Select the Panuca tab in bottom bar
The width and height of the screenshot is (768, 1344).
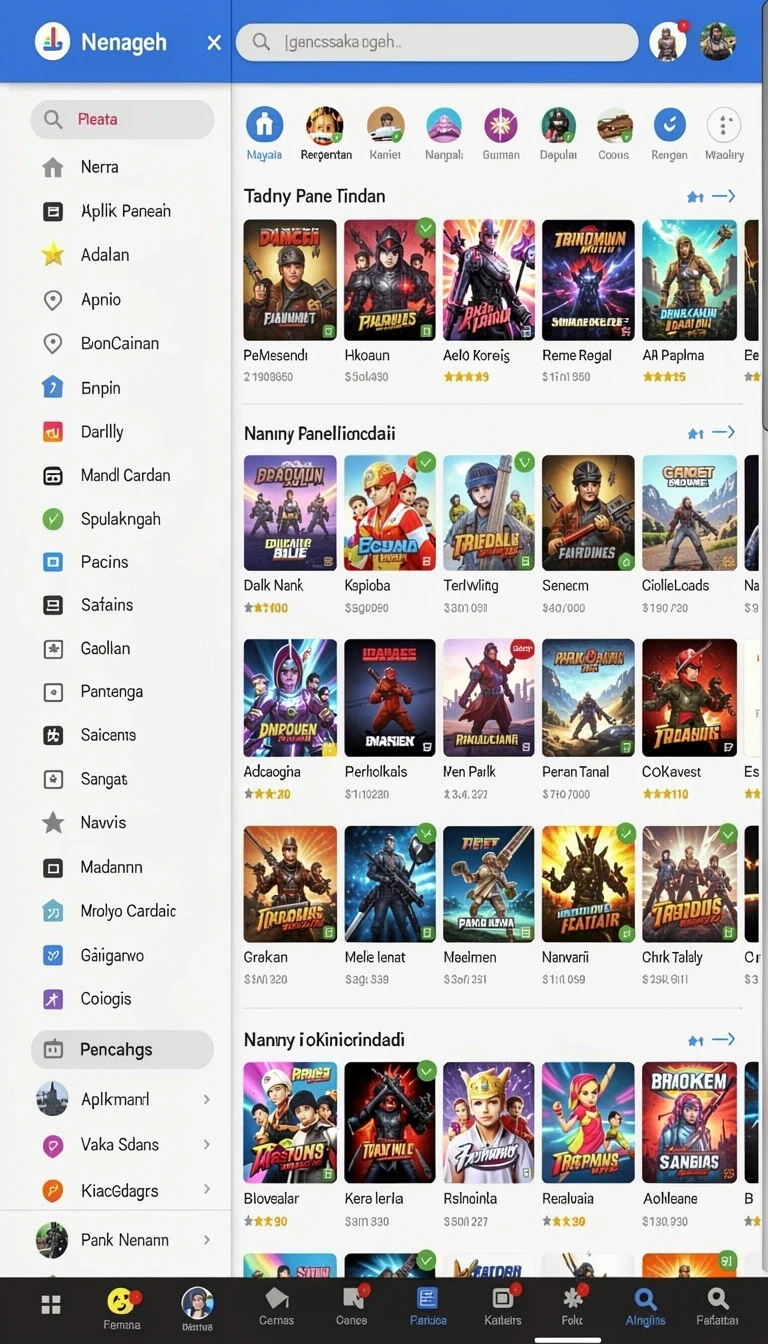pyautogui.click(x=428, y=1306)
